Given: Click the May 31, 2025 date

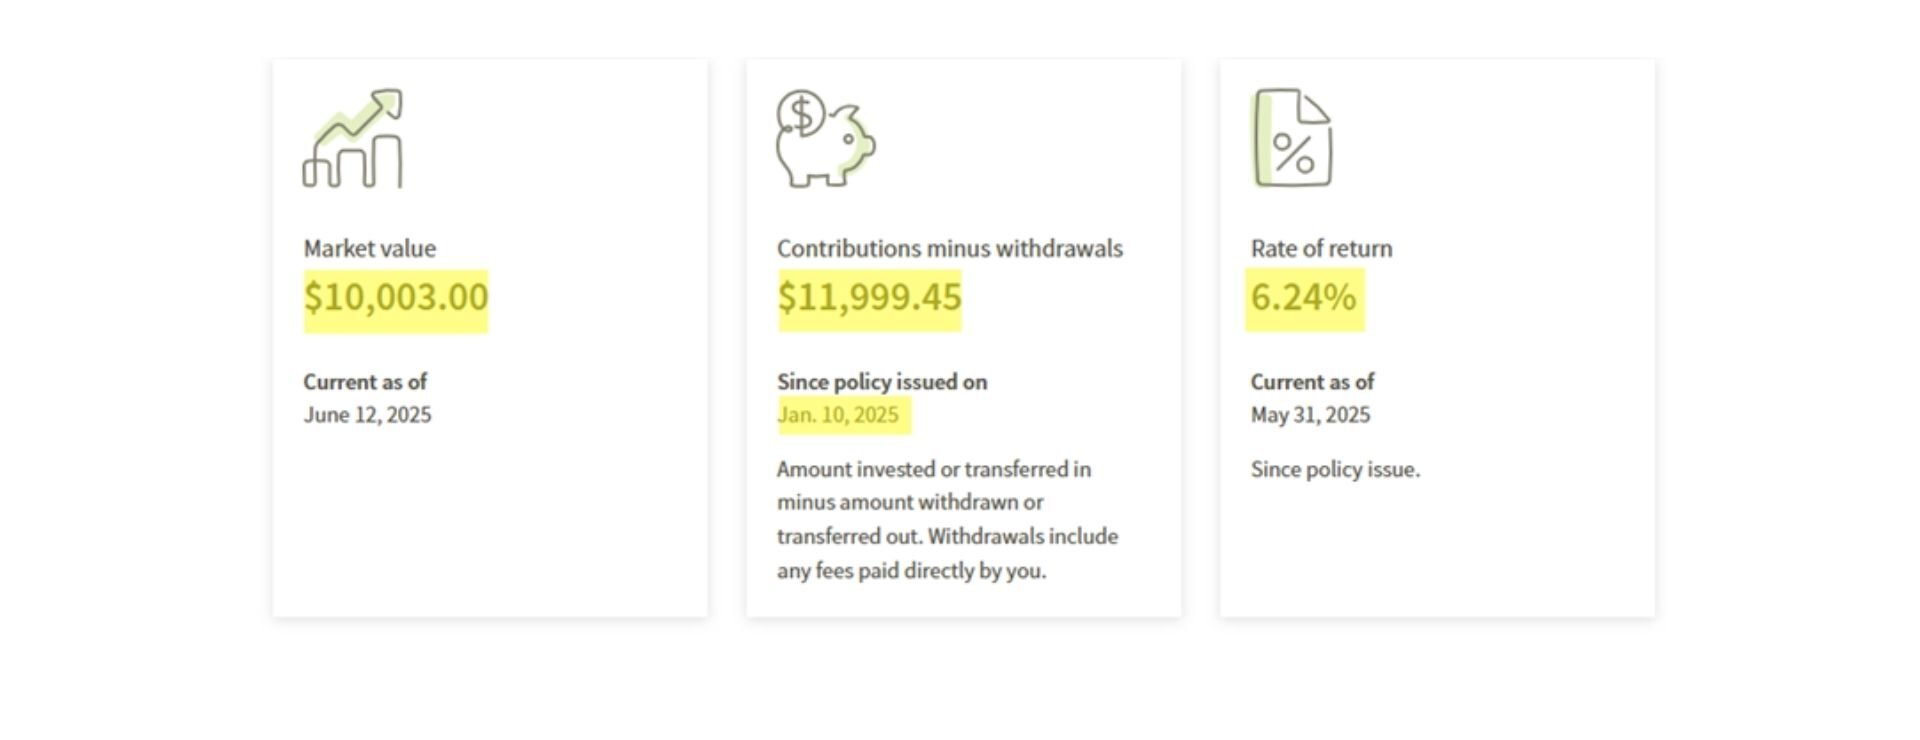Looking at the screenshot, I should 1310,415.
